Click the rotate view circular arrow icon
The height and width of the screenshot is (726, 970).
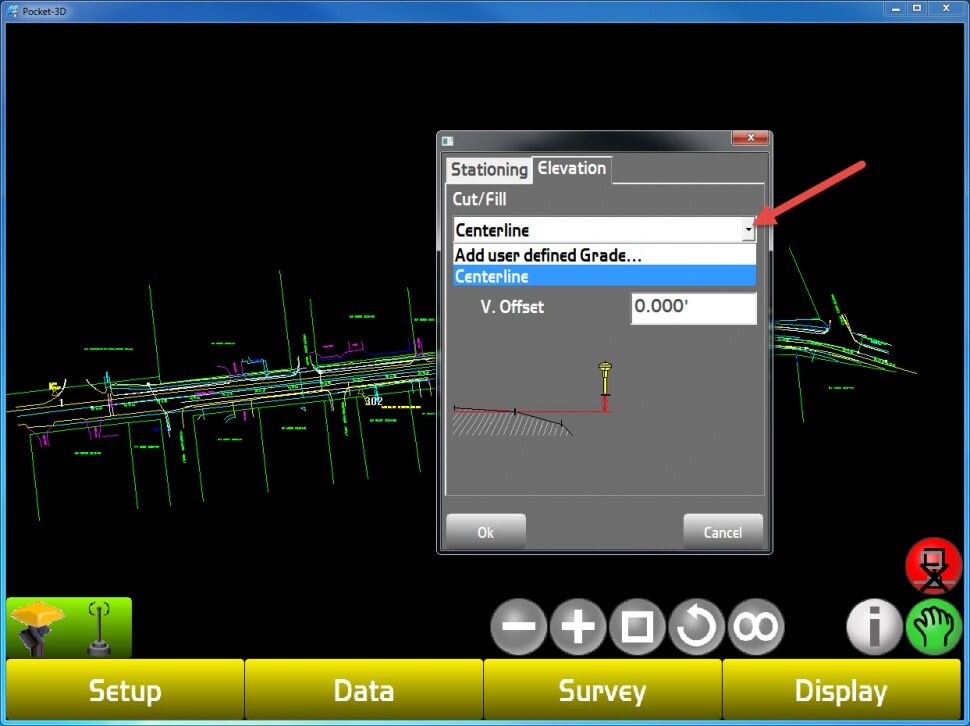(x=696, y=628)
